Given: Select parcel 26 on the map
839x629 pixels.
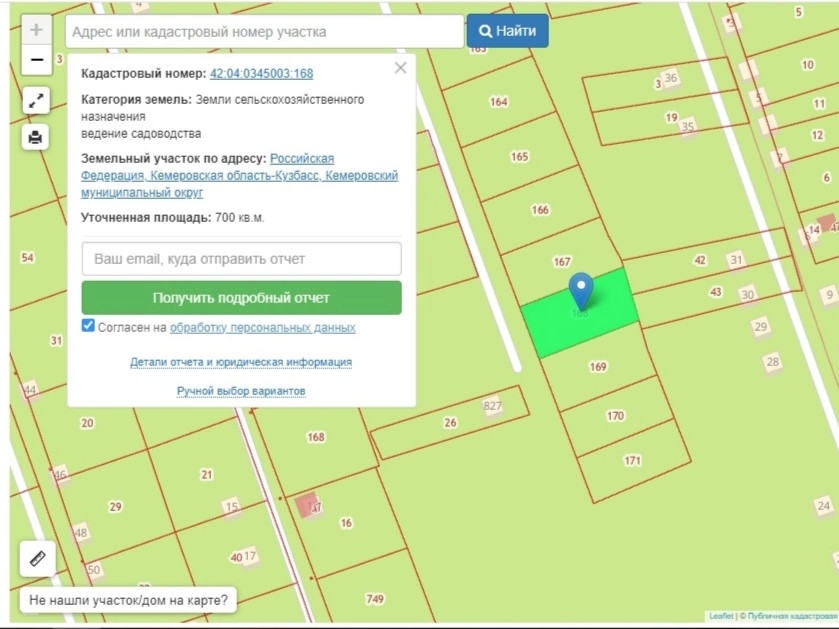Looking at the screenshot, I should tap(450, 423).
